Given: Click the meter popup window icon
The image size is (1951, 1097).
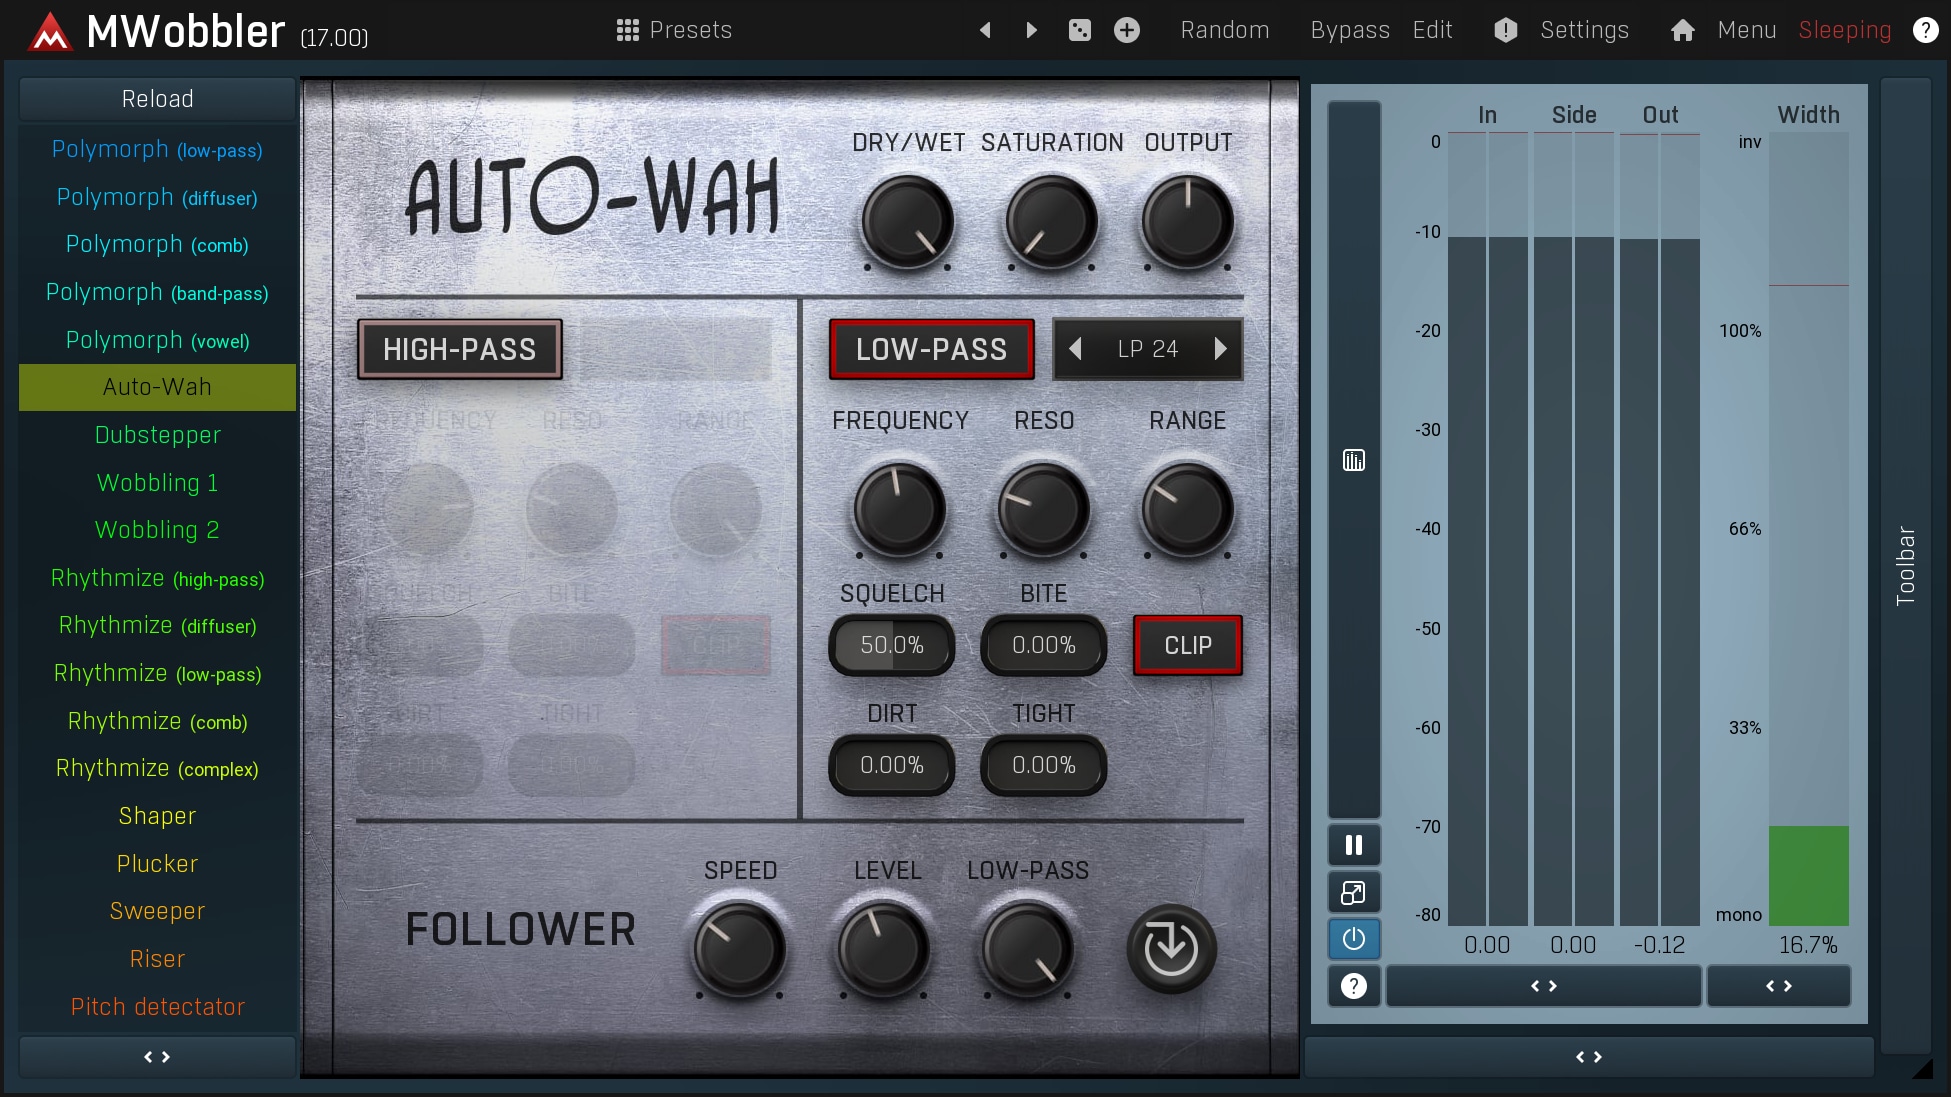Looking at the screenshot, I should point(1353,892).
